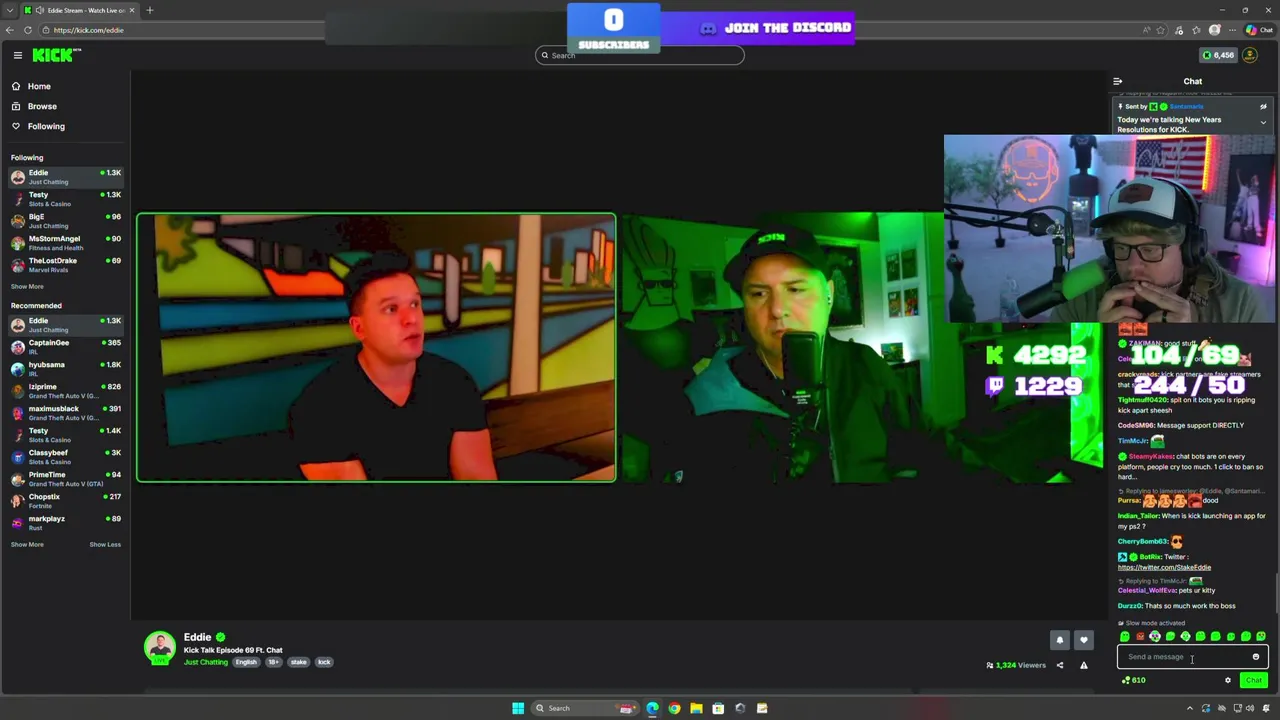Toggle the follow heart button
The image size is (1280, 720).
click(x=1083, y=640)
